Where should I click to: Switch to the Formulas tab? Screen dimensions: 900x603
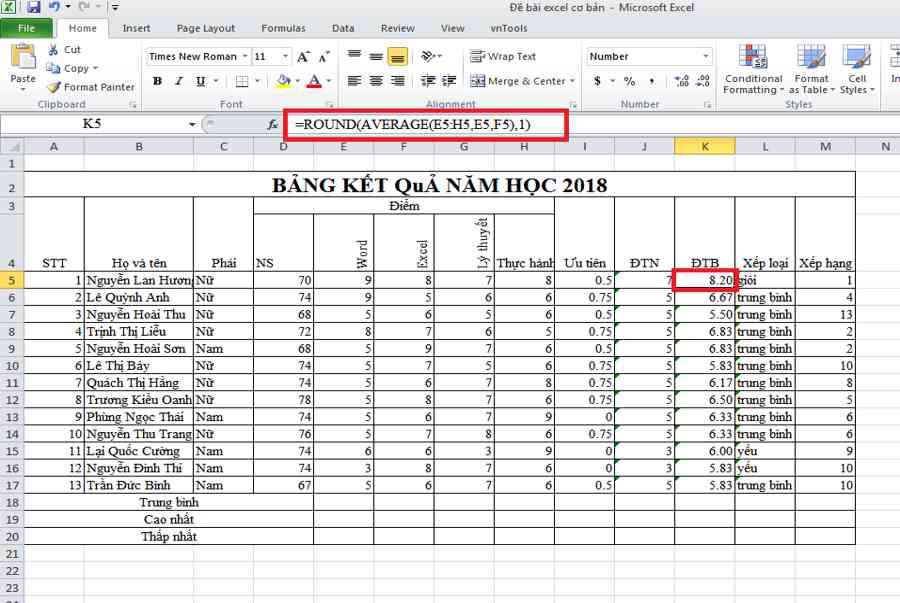[x=283, y=28]
